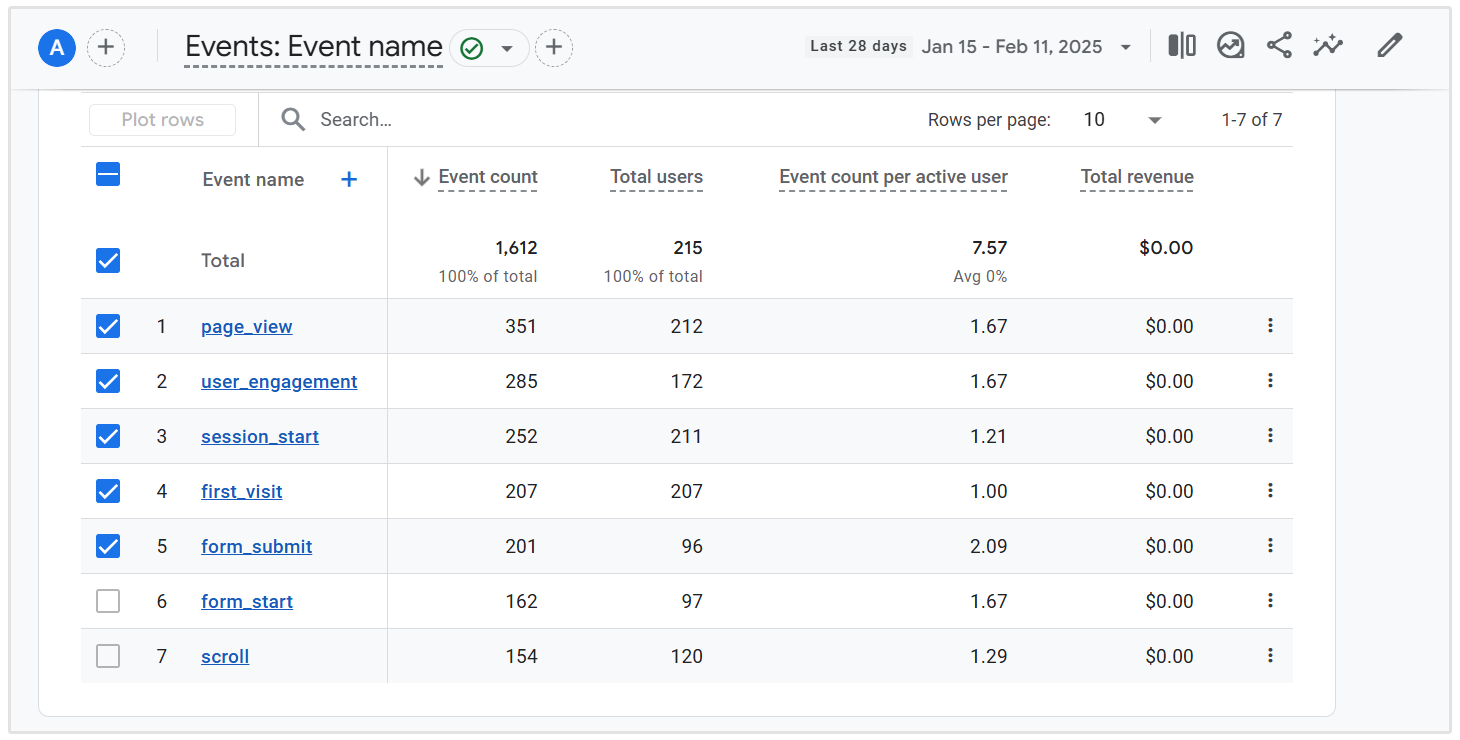
Task: Sort by Total users column
Action: click(x=656, y=177)
